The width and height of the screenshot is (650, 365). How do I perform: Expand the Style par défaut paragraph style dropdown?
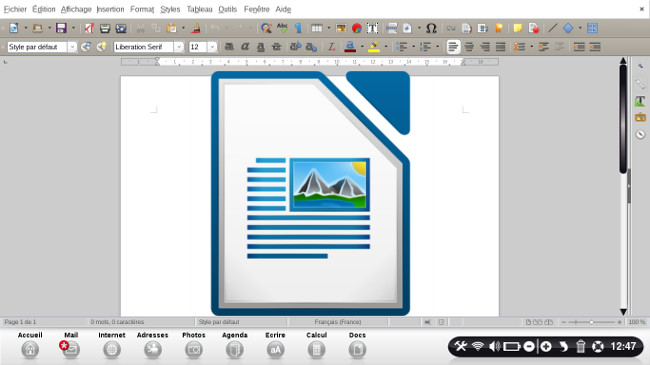click(72, 47)
